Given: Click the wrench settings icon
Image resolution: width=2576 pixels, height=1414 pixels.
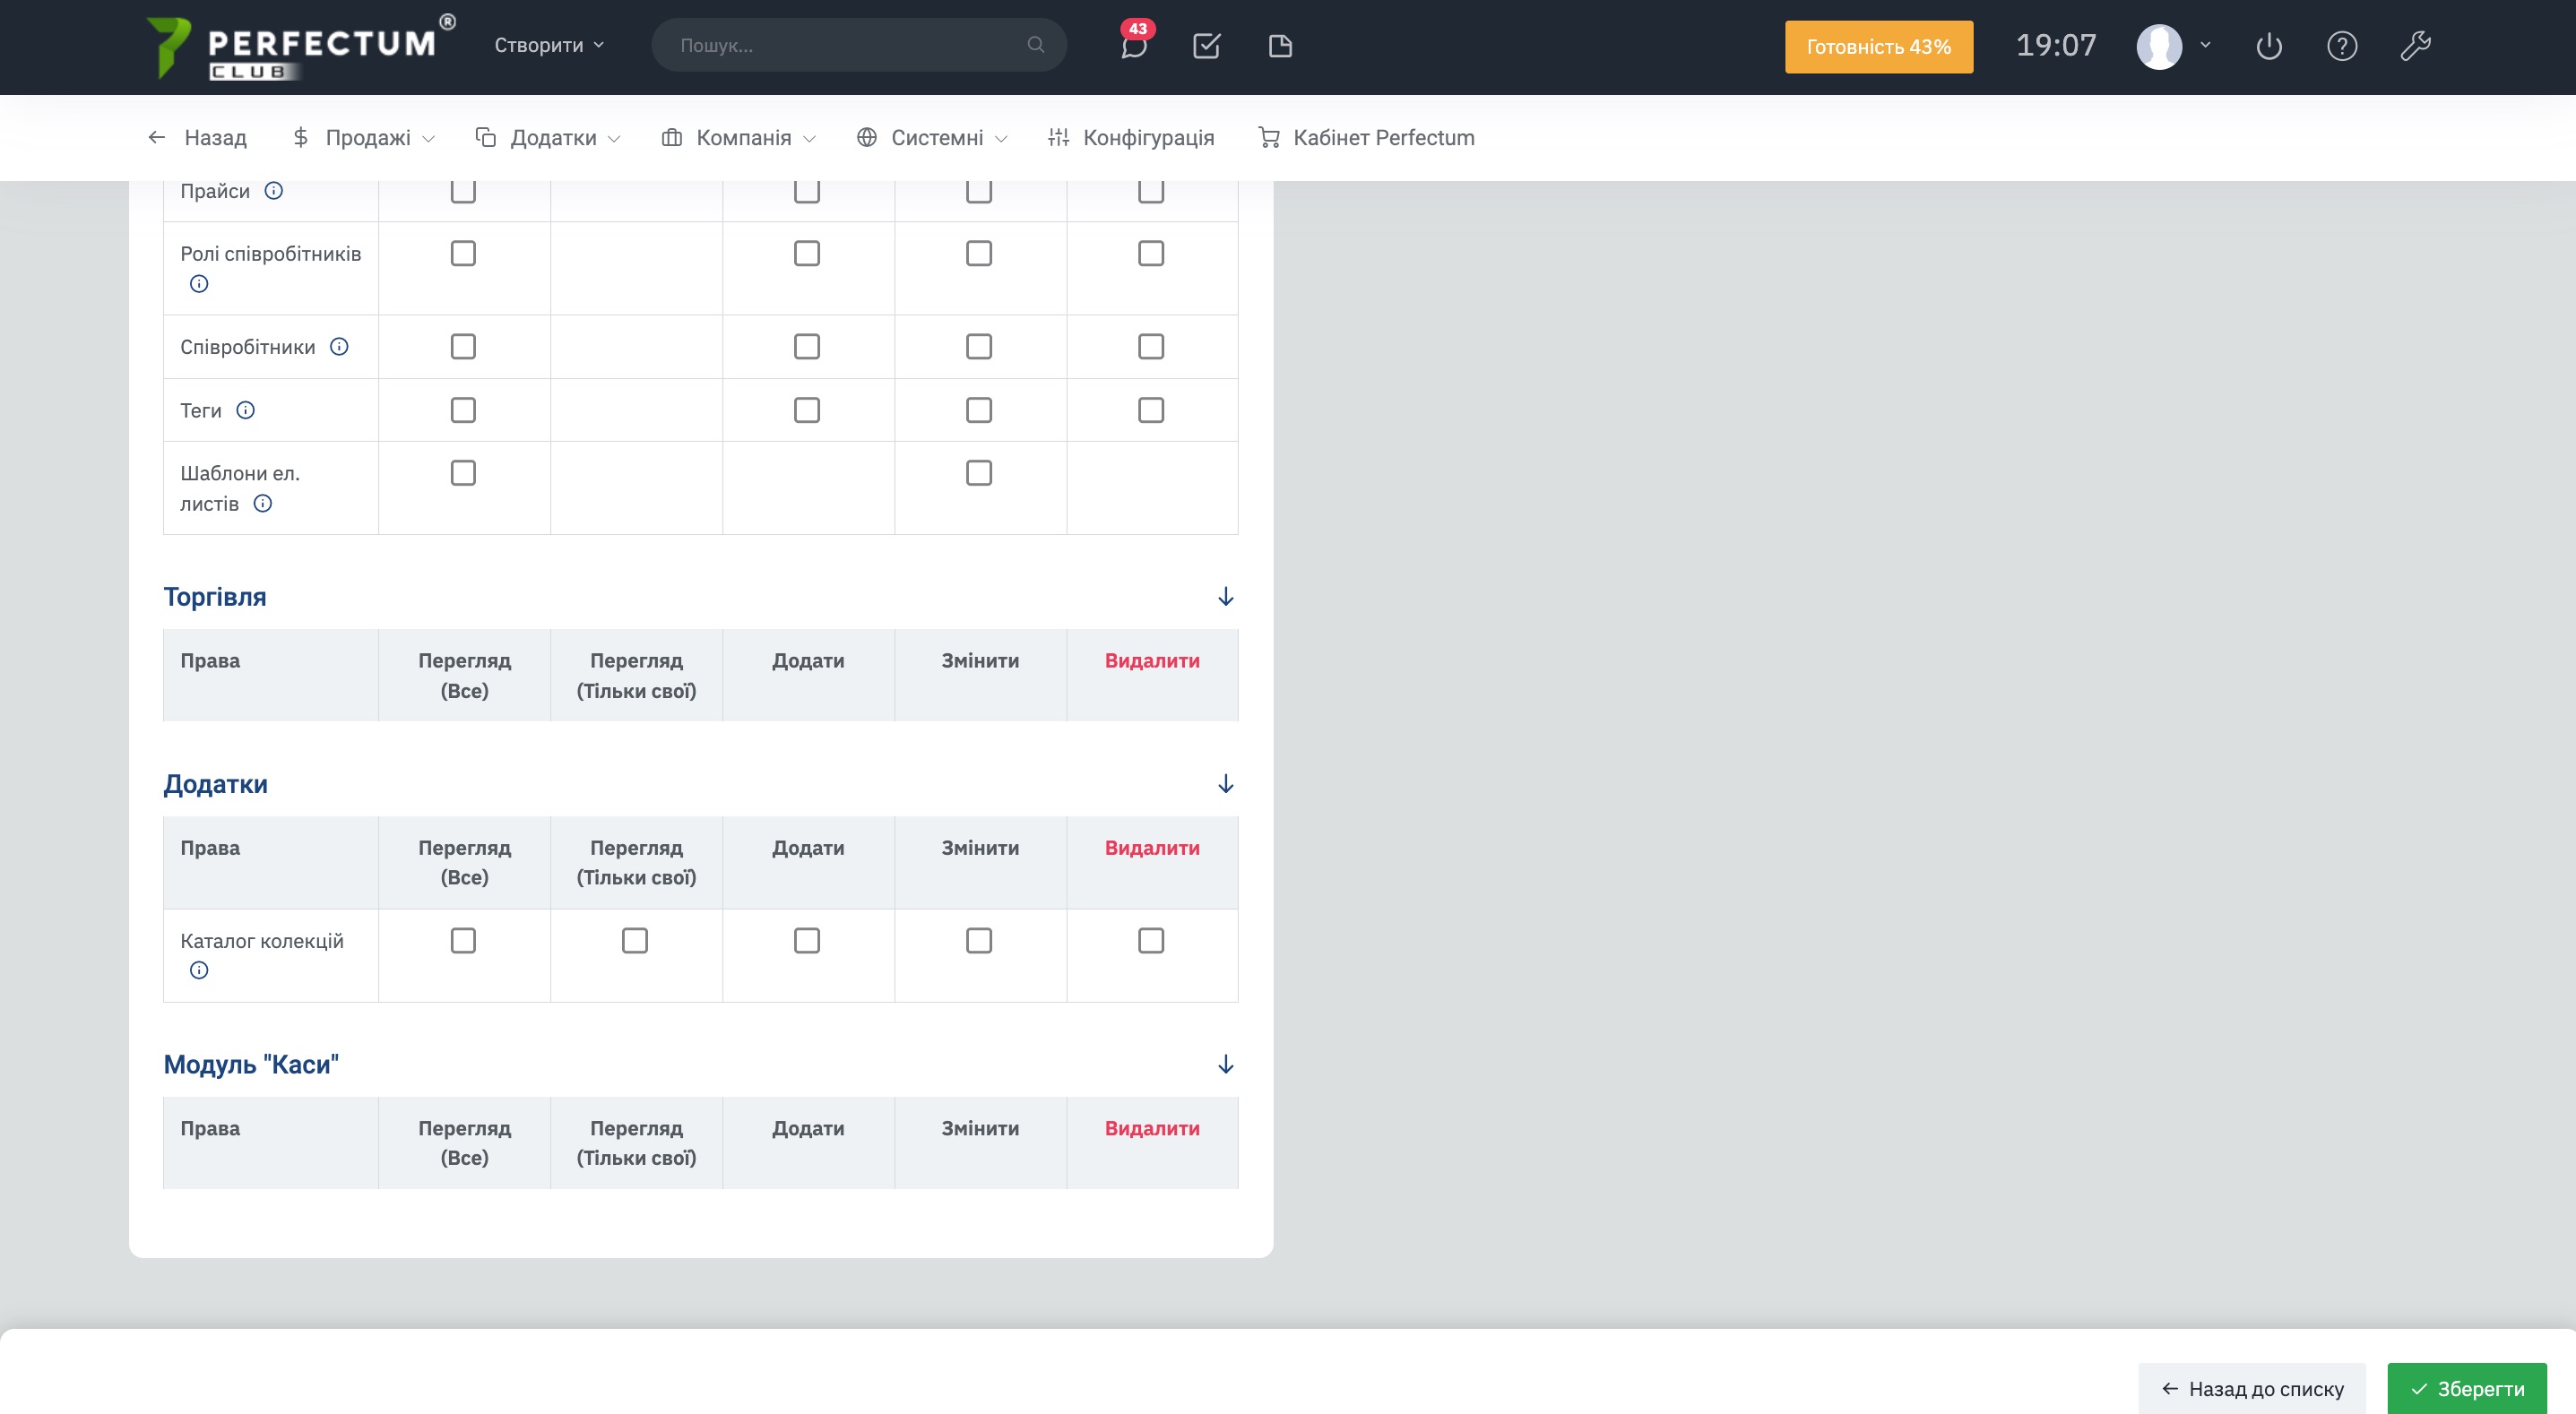Looking at the screenshot, I should [2415, 46].
